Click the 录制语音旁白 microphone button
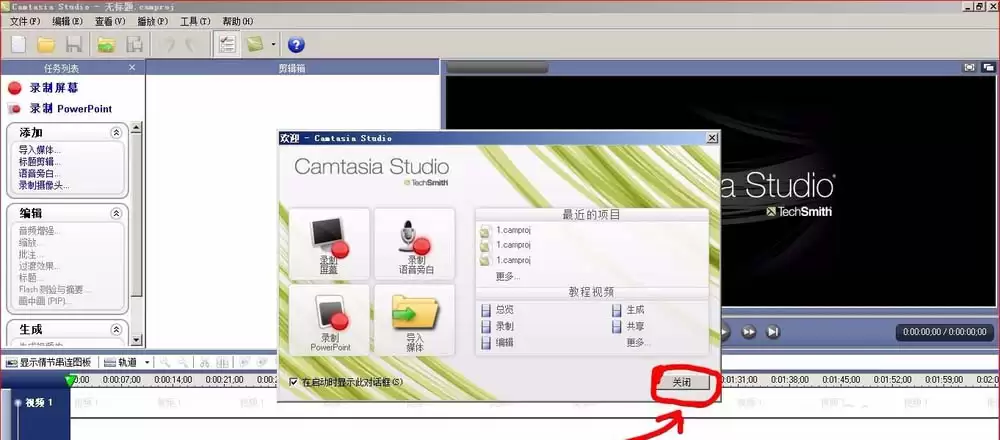This screenshot has width=1000, height=440. pos(414,244)
